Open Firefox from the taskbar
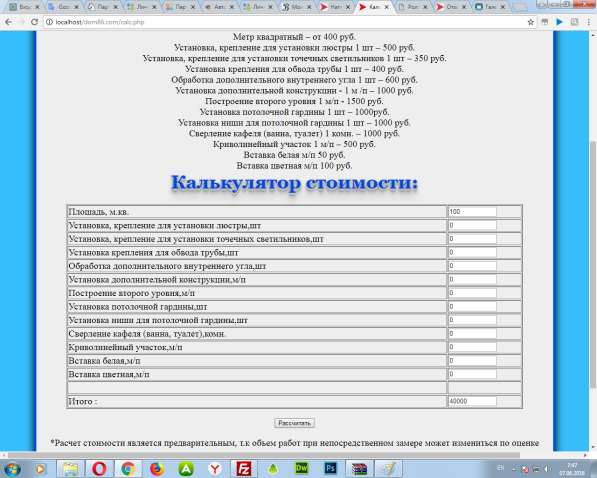 point(157,469)
